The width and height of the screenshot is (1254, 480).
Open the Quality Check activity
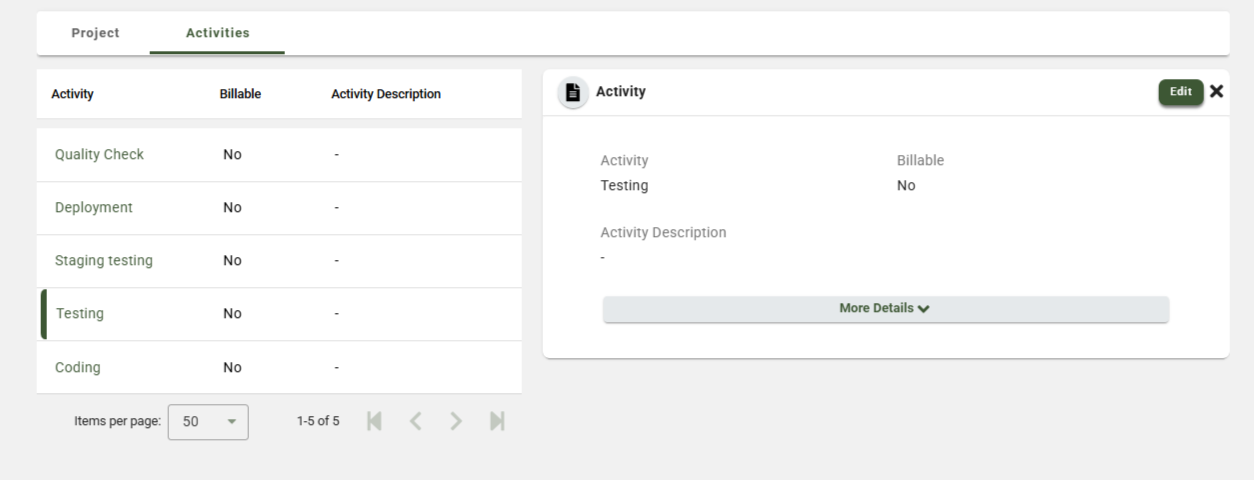[99, 155]
